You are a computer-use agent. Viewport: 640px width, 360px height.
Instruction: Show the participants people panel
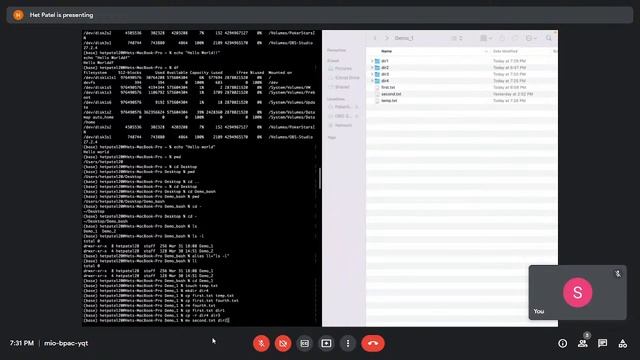[x=582, y=344]
